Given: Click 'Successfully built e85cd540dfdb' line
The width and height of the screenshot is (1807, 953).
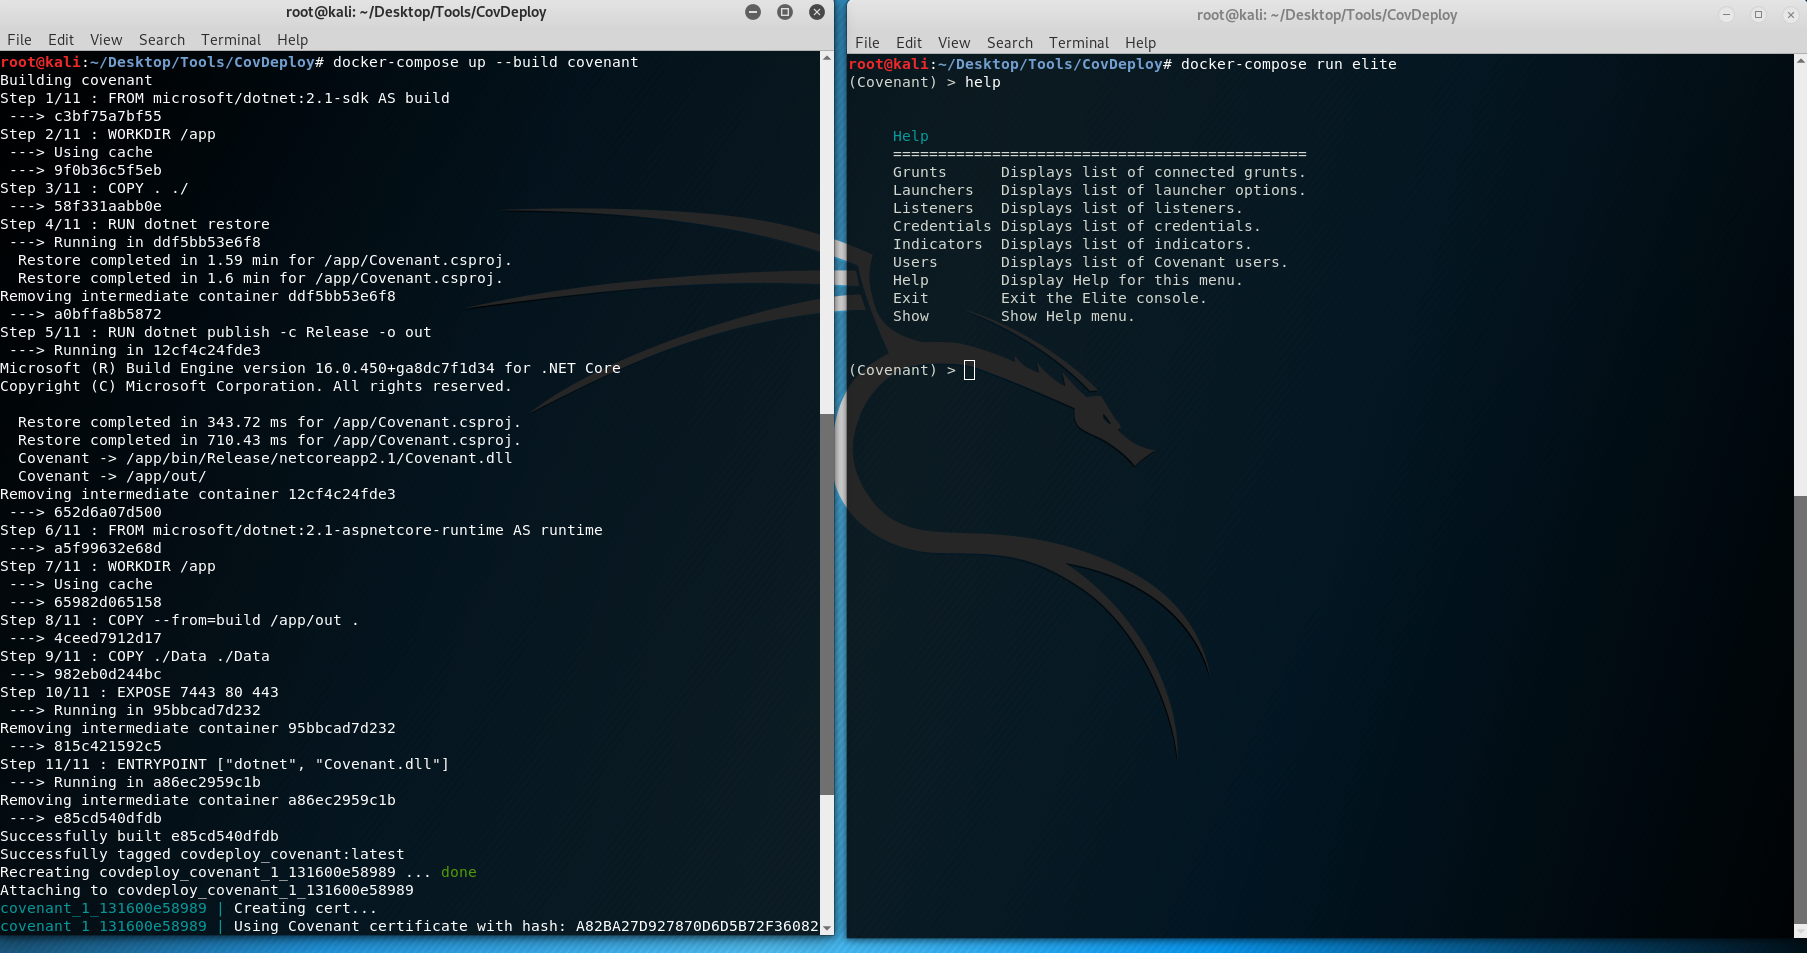Looking at the screenshot, I should [x=139, y=836].
